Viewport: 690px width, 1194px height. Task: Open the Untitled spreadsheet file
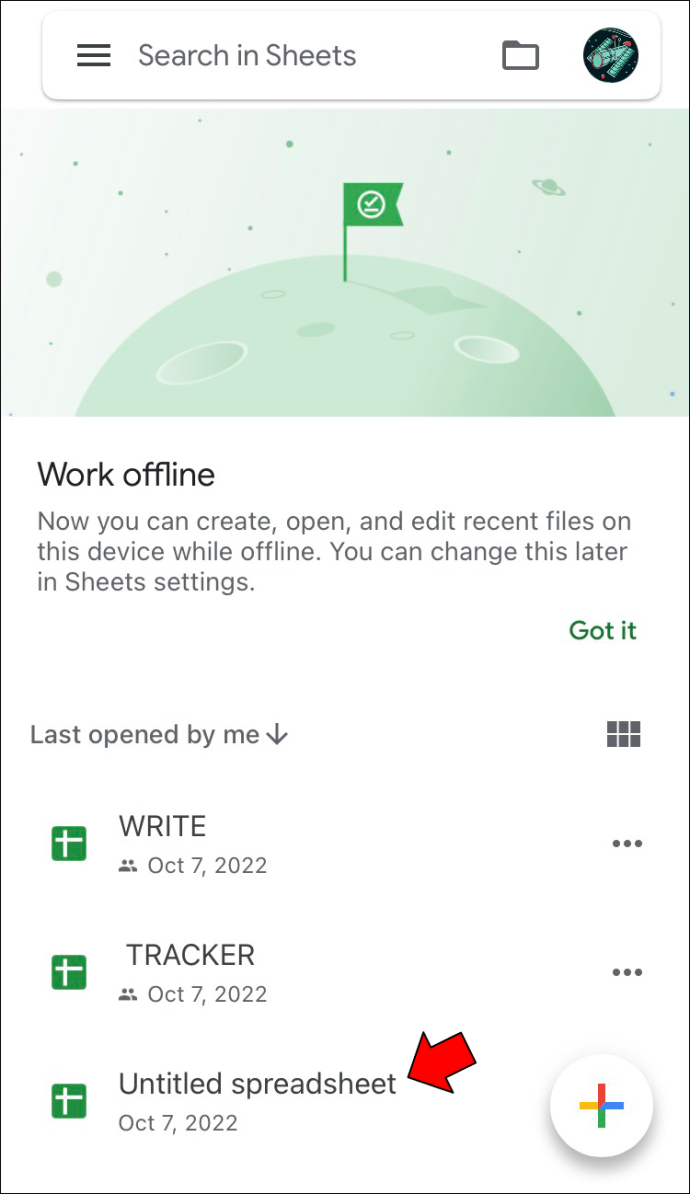(x=257, y=1084)
